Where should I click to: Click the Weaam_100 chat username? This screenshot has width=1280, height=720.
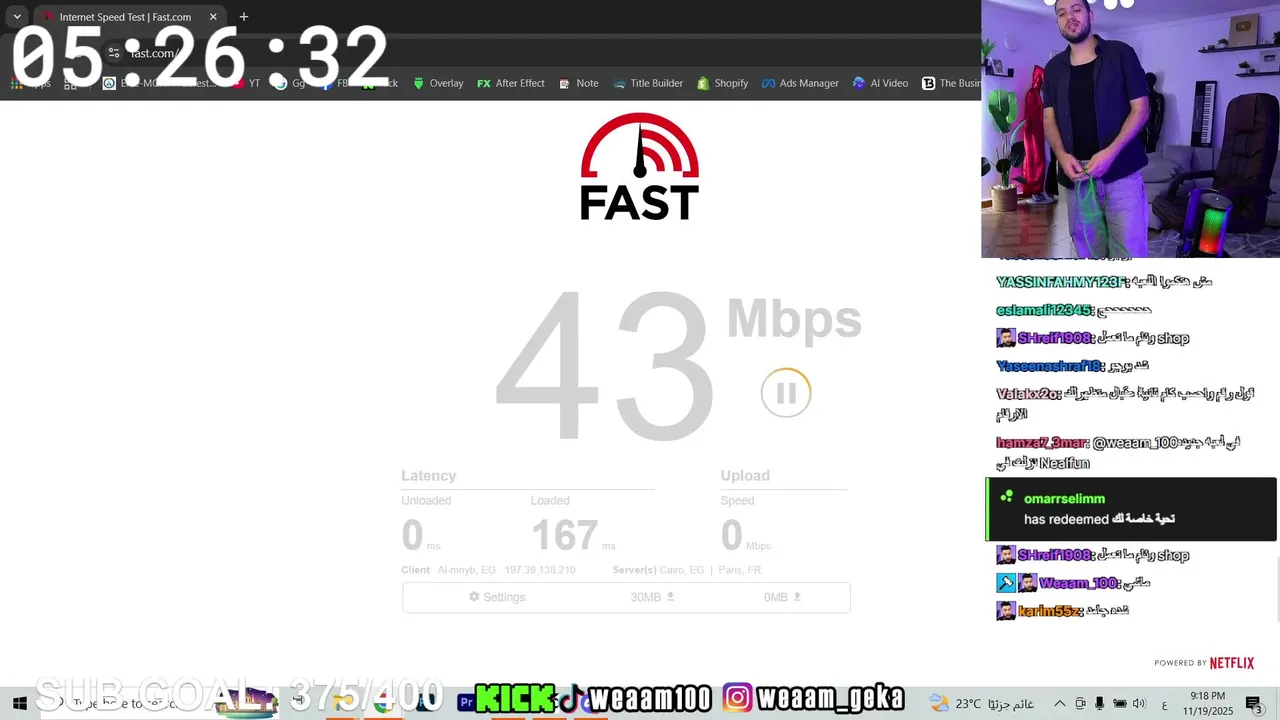(x=1079, y=583)
